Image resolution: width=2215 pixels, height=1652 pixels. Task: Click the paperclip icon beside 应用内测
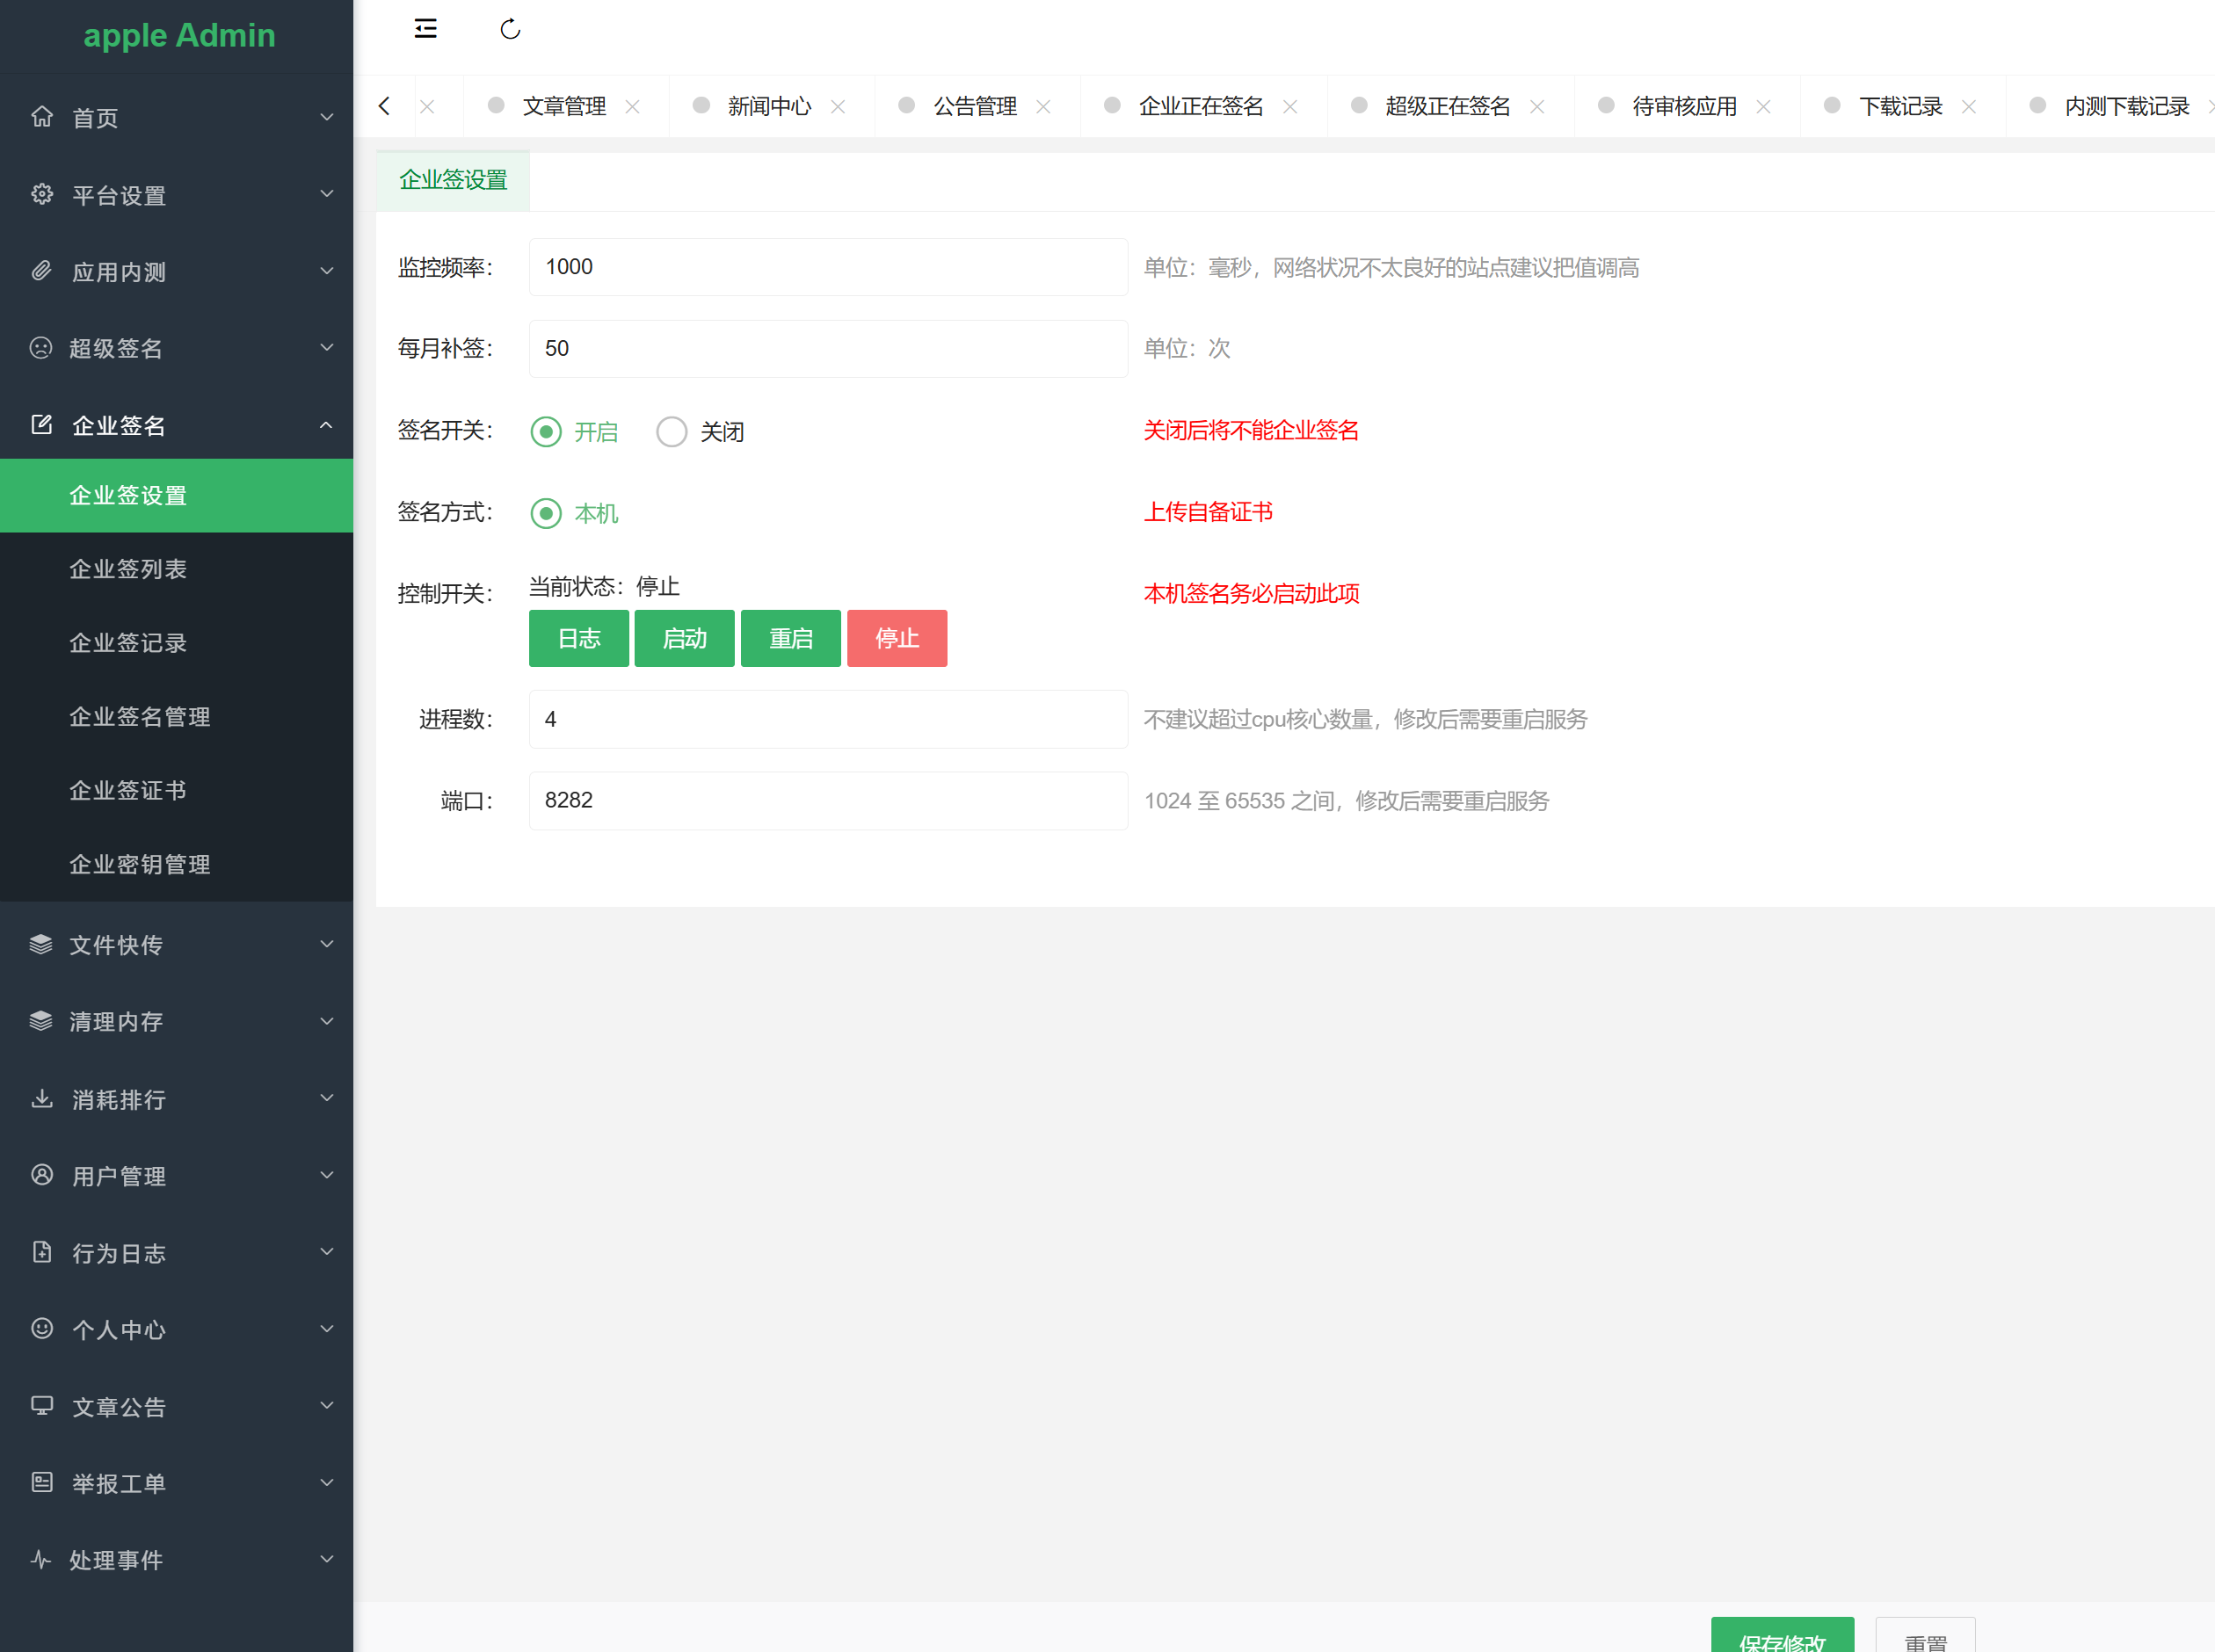click(x=42, y=271)
